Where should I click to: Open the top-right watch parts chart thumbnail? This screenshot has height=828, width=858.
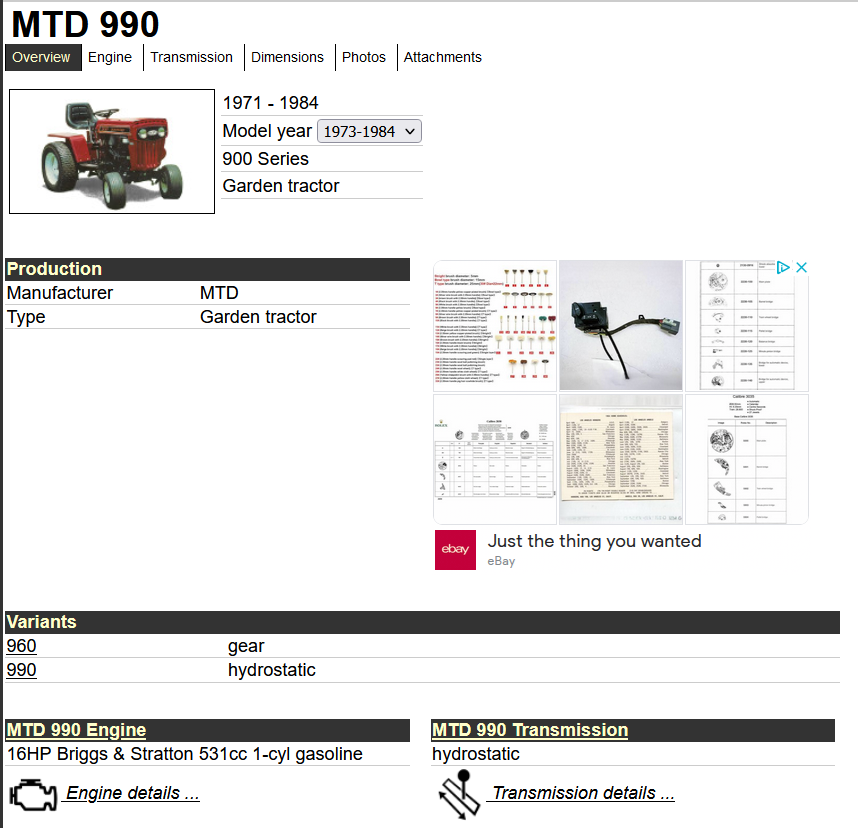pyautogui.click(x=746, y=326)
